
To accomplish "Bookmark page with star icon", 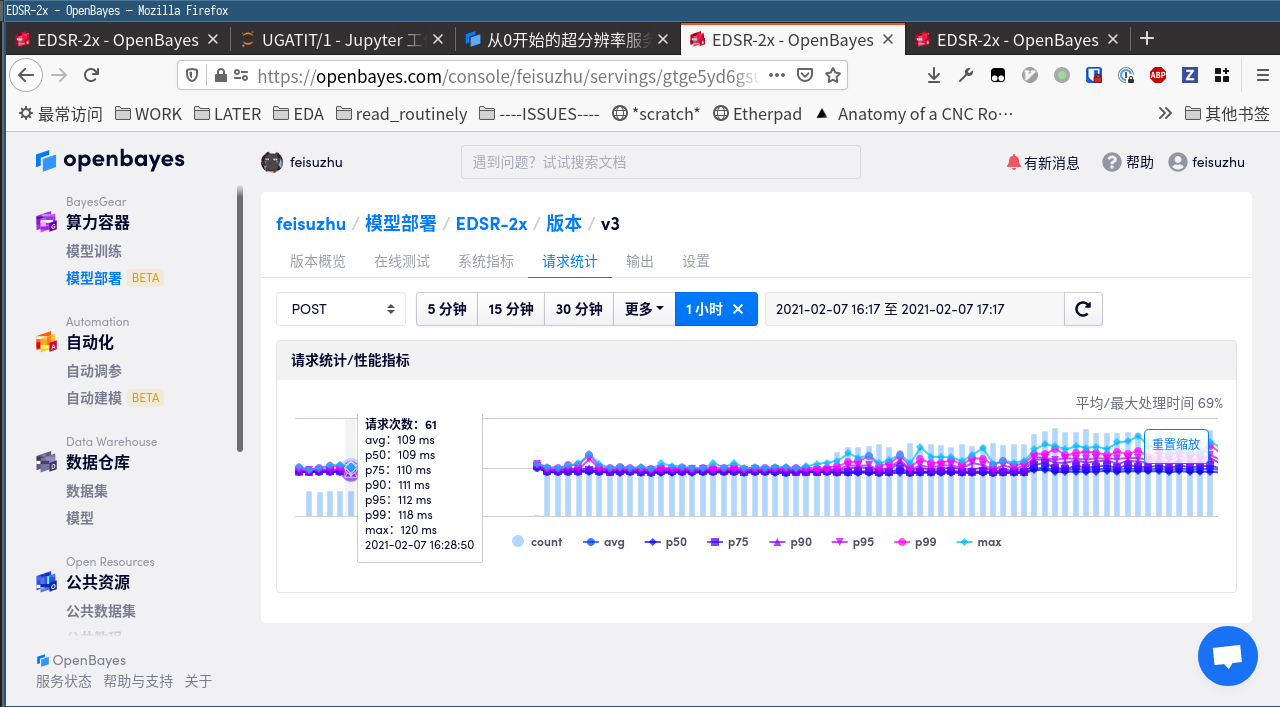I will point(833,75).
